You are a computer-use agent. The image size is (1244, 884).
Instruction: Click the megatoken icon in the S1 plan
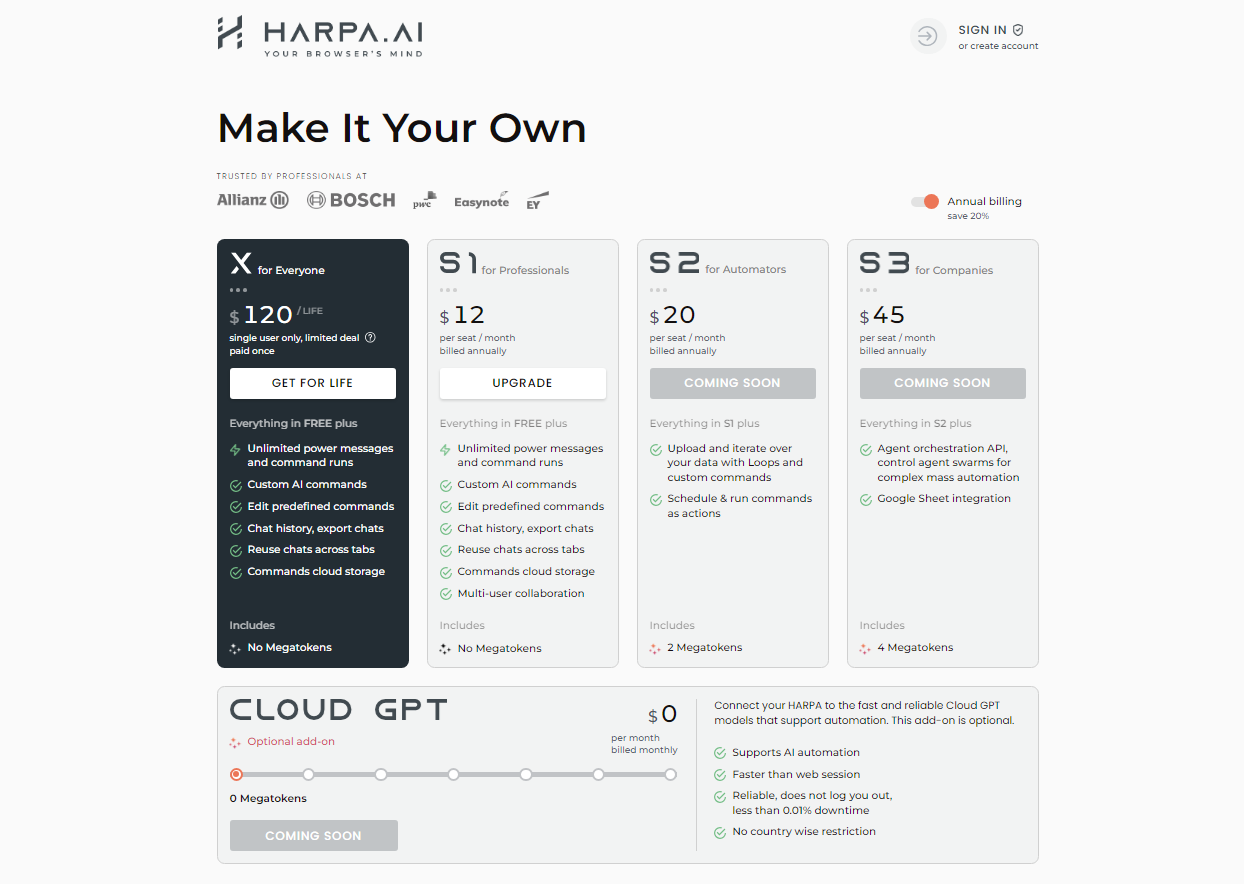[x=446, y=649]
